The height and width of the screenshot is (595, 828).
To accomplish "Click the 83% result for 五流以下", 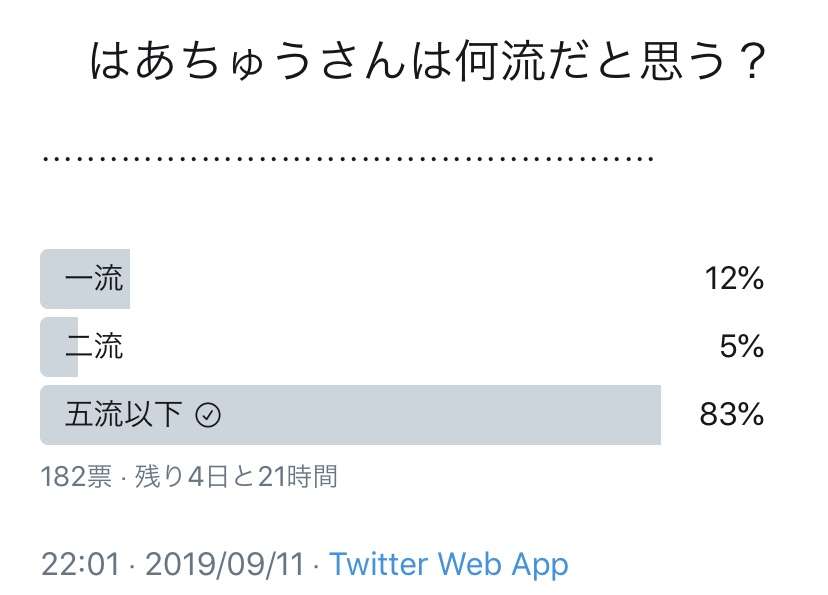I will pyautogui.click(x=732, y=414).
